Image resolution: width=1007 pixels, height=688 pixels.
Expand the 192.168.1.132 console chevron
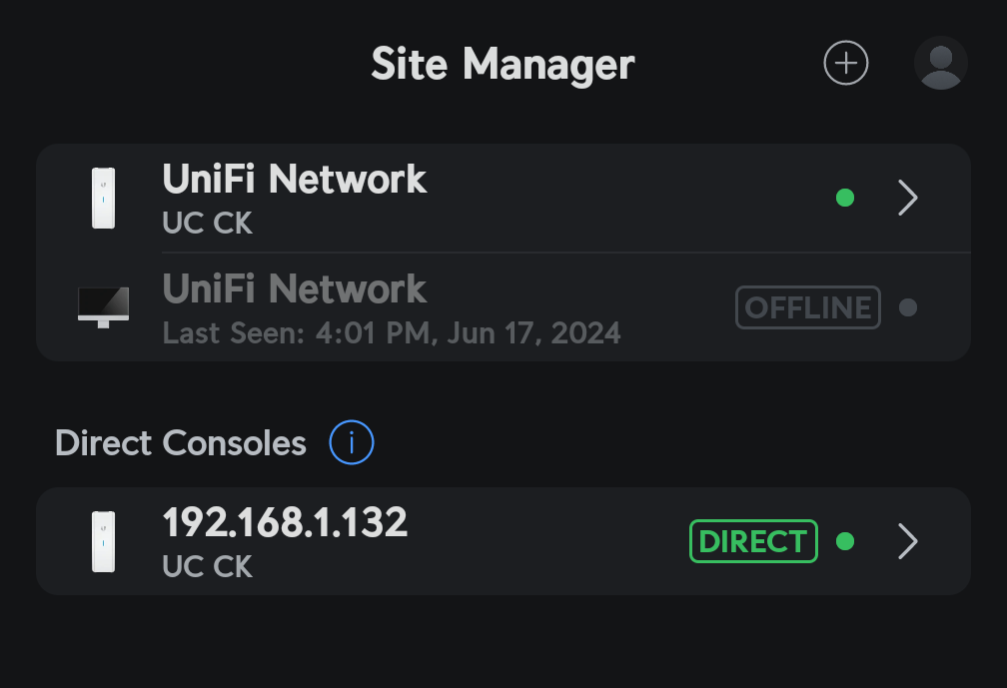907,542
